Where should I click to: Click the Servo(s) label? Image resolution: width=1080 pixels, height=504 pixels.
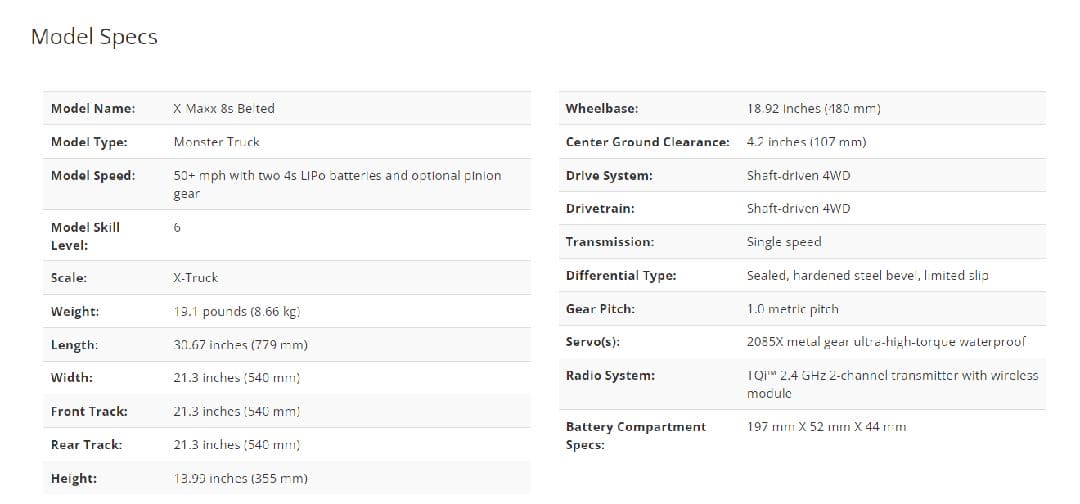593,342
